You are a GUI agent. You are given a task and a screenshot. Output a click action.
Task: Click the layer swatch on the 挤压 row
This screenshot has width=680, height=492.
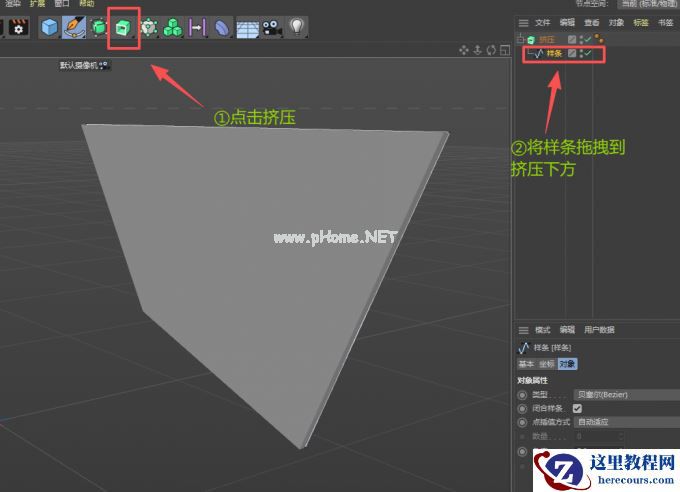click(572, 39)
